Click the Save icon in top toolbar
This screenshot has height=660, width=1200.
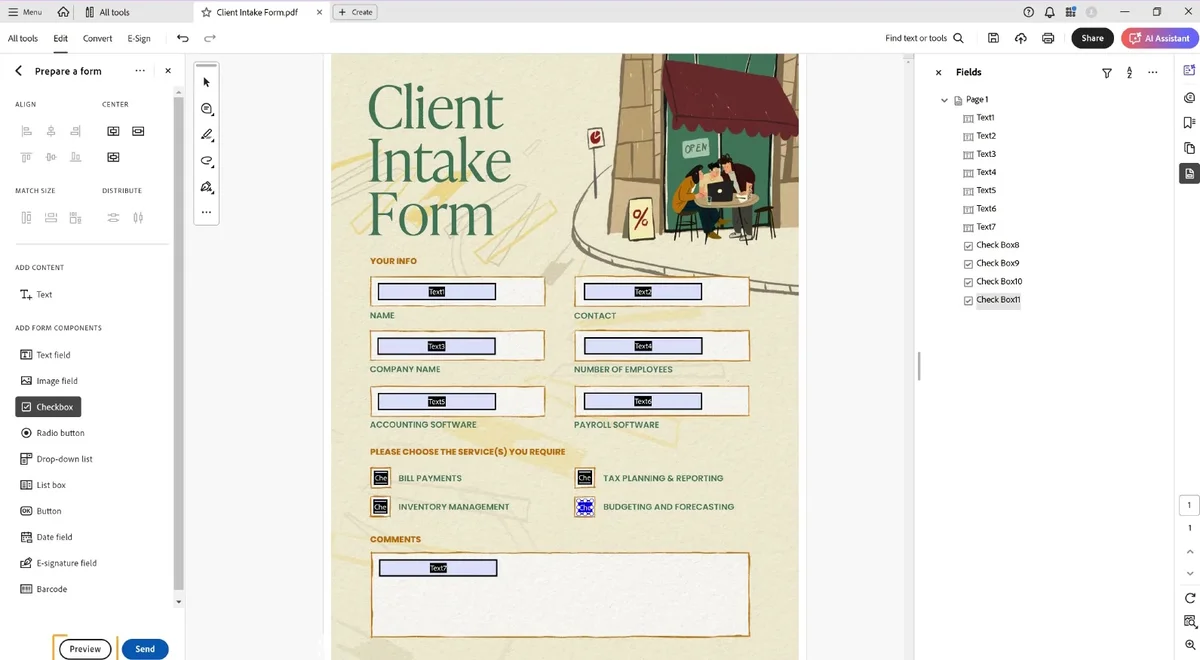993,38
